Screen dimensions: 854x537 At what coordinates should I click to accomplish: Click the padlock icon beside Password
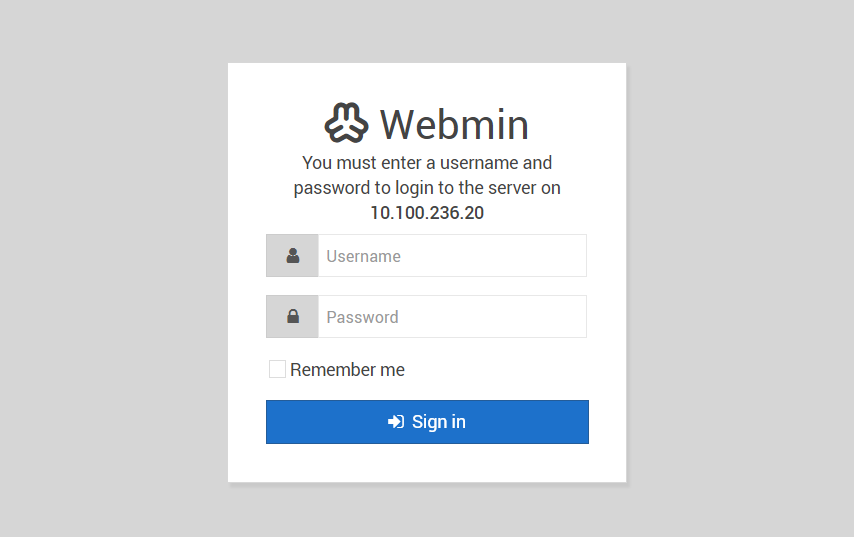point(293,316)
